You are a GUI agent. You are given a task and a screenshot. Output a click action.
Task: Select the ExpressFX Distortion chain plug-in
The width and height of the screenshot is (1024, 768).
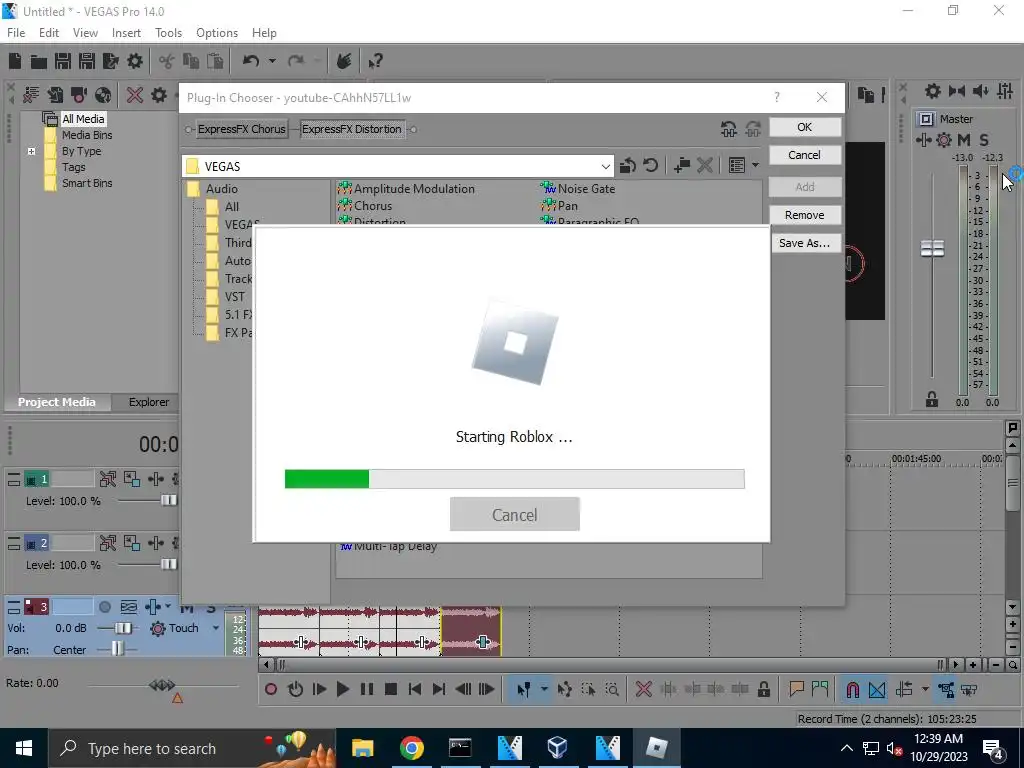(x=352, y=129)
